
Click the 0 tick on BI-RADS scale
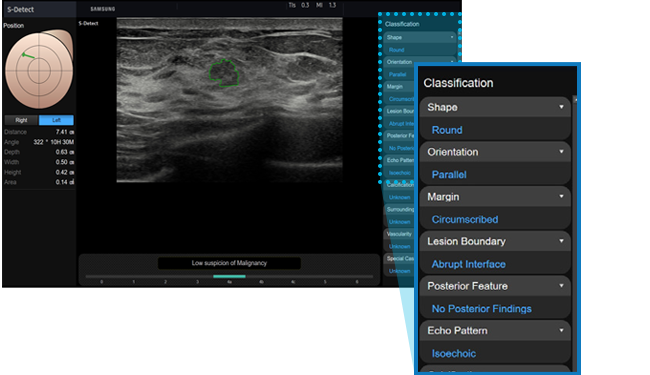coord(102,282)
